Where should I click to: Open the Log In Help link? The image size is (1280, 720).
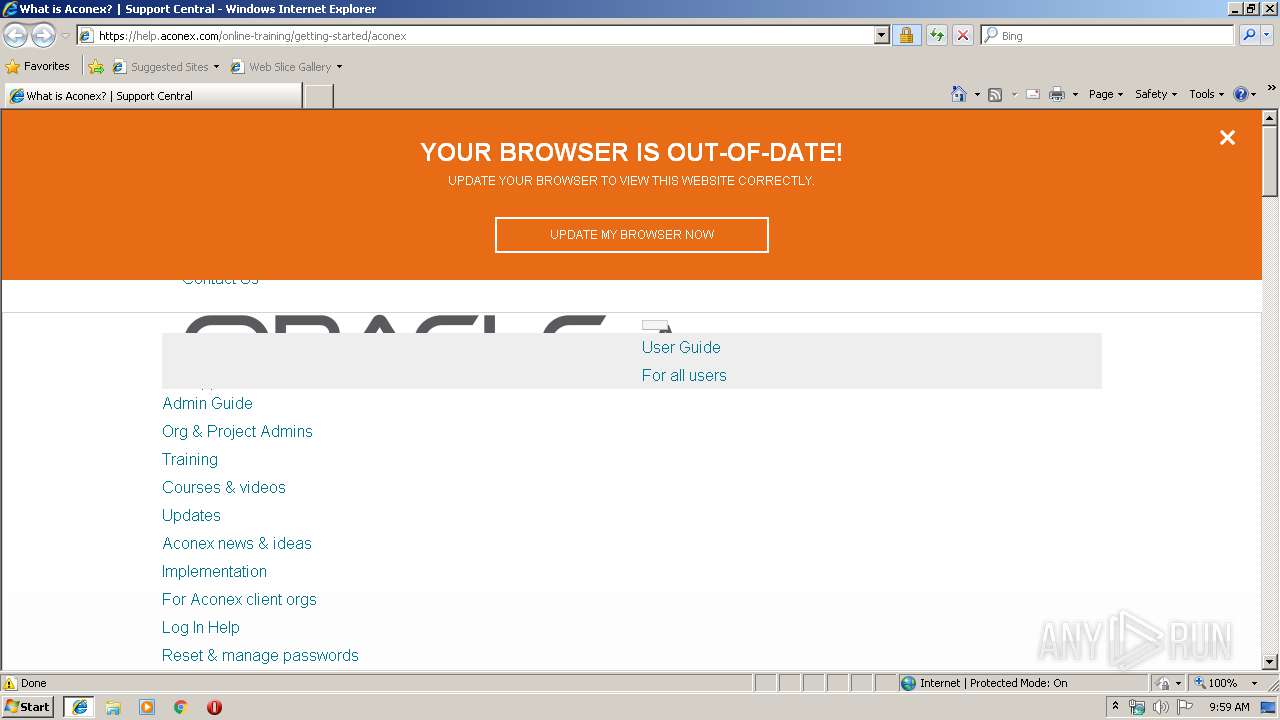pos(201,627)
